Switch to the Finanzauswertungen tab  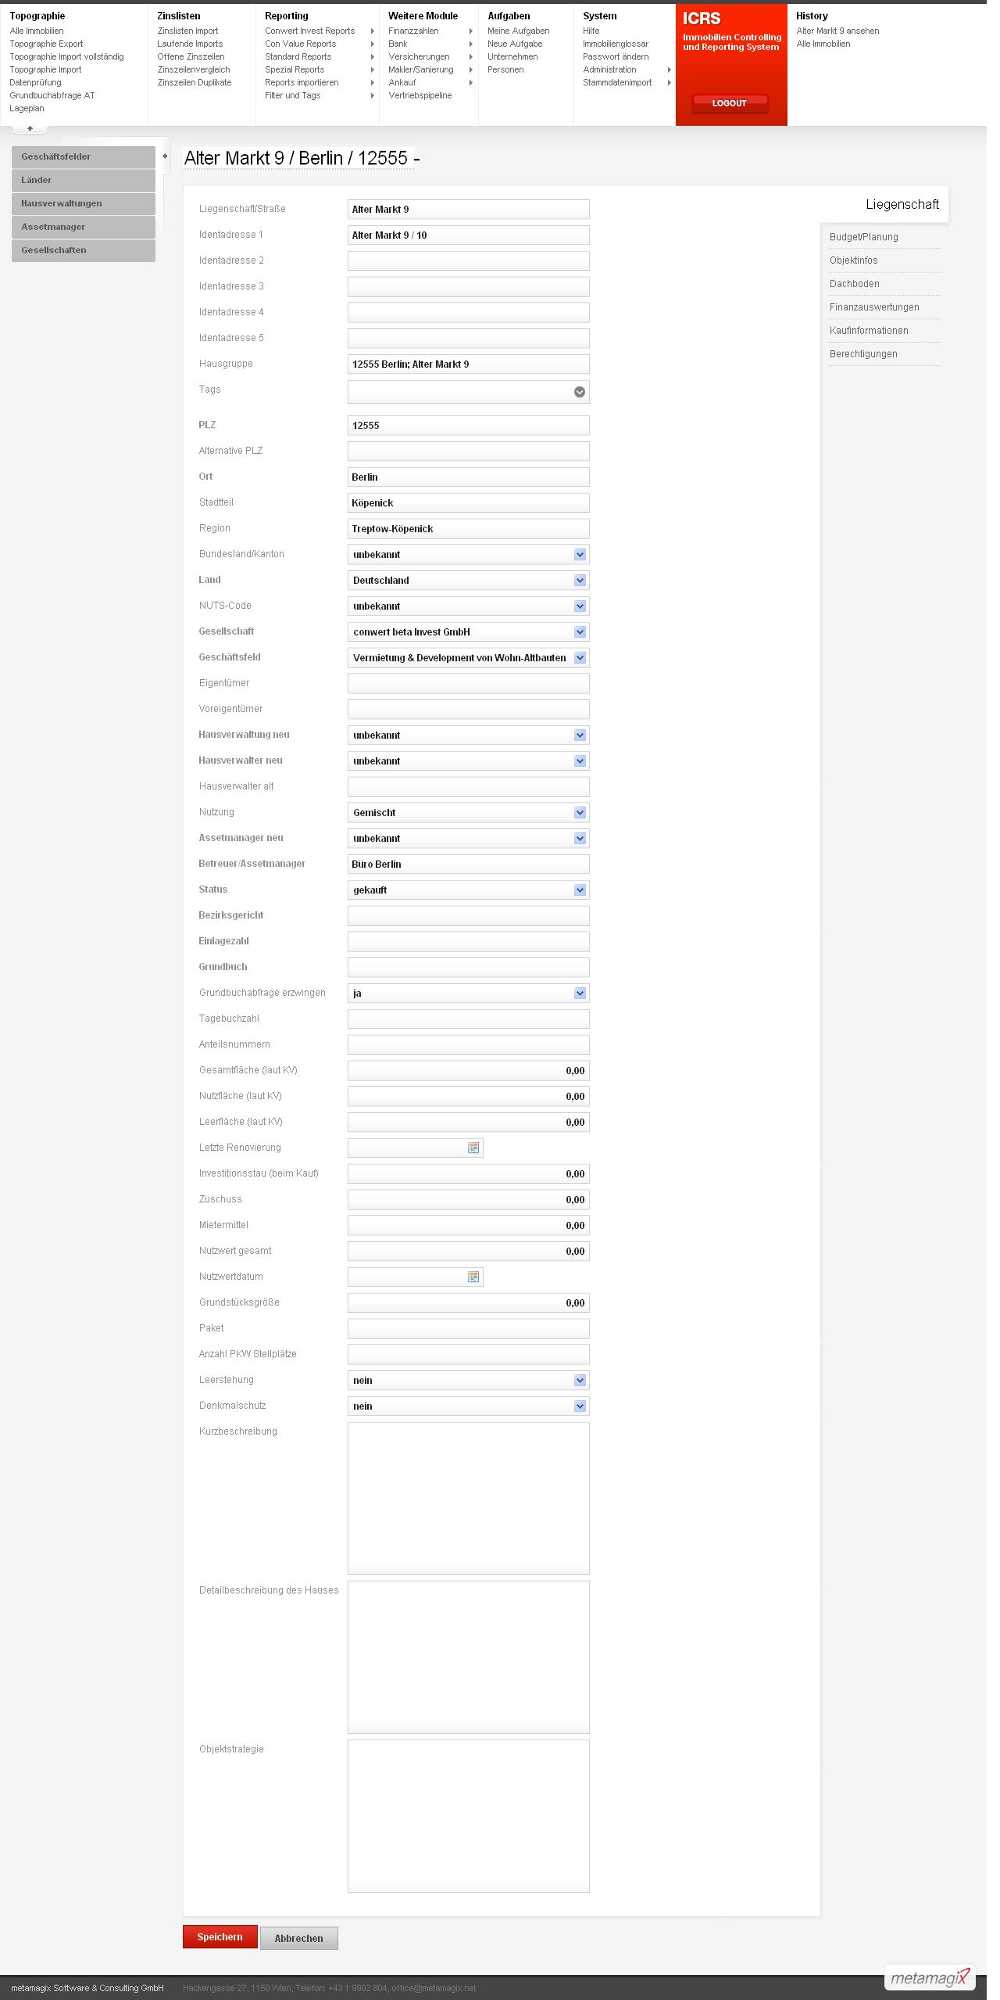[x=874, y=307]
